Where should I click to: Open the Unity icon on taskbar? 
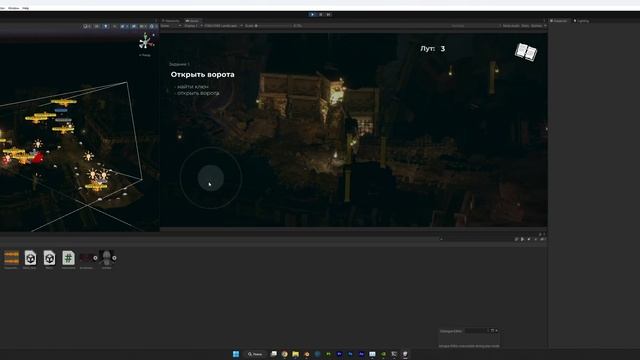pyautogui.click(x=405, y=354)
